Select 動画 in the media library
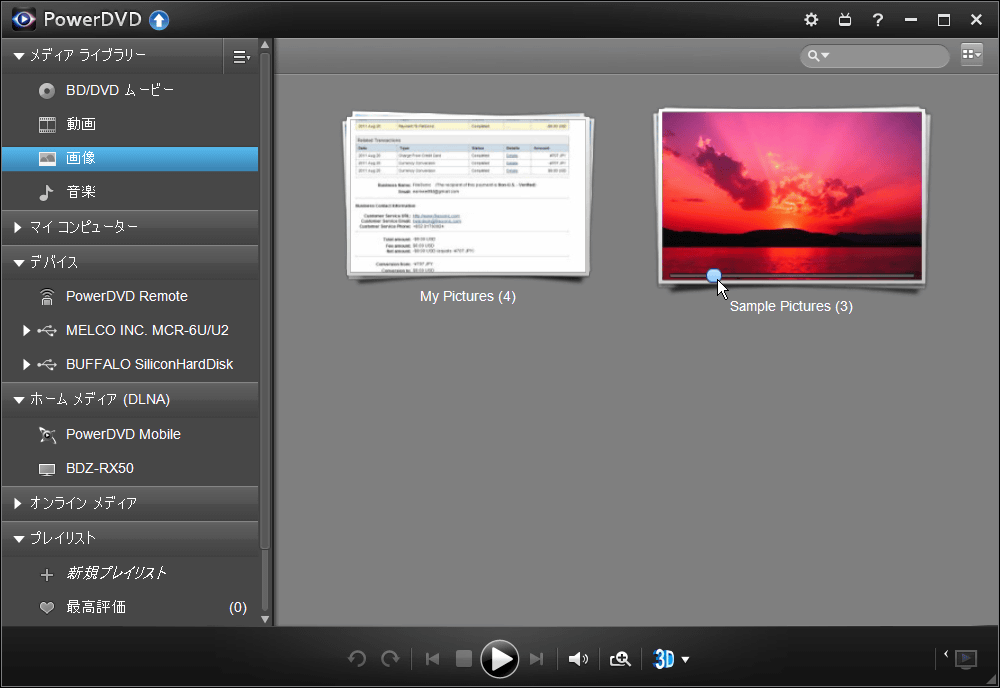The width and height of the screenshot is (1000, 688). point(81,124)
